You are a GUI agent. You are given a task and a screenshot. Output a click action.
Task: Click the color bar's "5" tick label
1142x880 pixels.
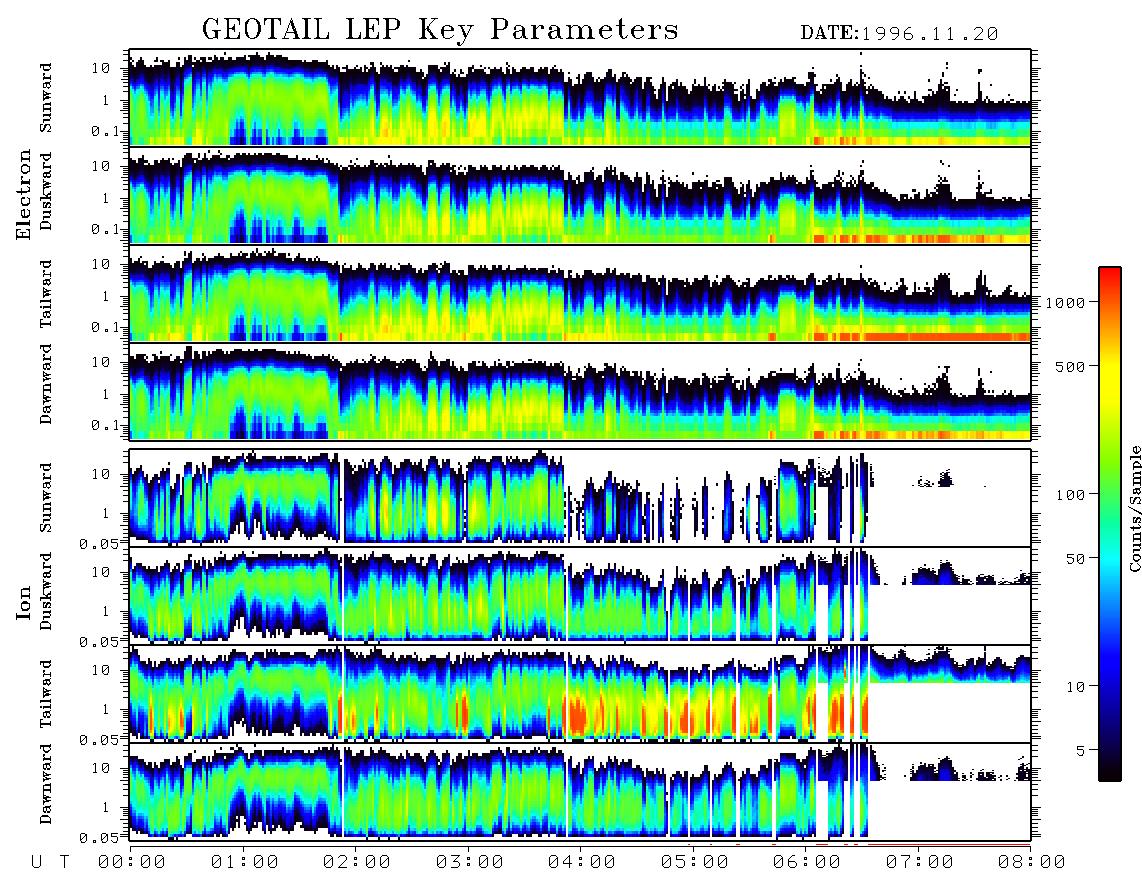pyautogui.click(x=1080, y=750)
